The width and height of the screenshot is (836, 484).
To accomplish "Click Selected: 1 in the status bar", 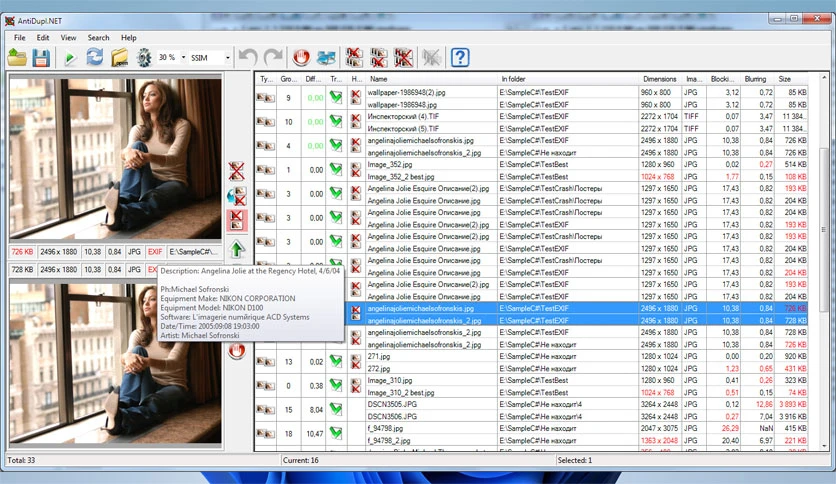I will [x=575, y=460].
